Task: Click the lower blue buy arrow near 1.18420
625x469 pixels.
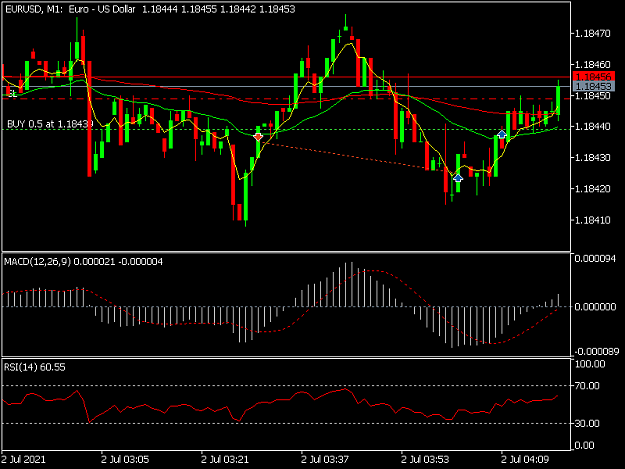Action: point(458,178)
